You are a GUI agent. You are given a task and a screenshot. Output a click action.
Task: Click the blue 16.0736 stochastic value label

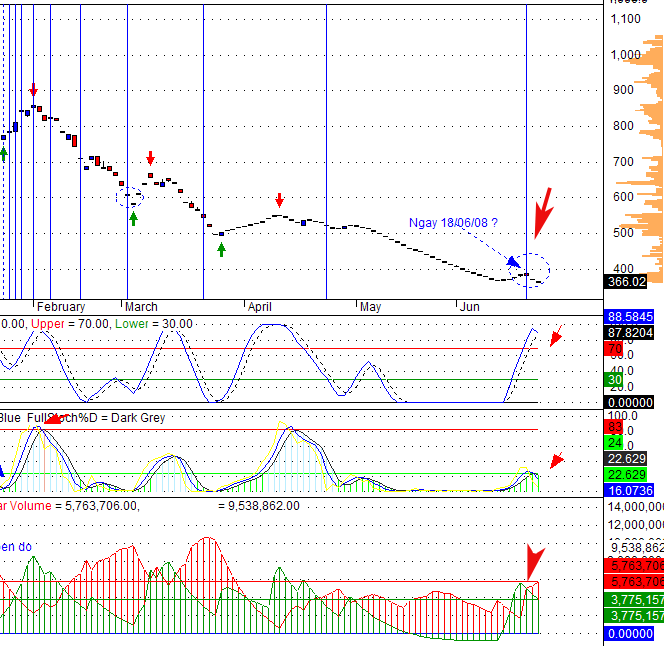[634, 490]
